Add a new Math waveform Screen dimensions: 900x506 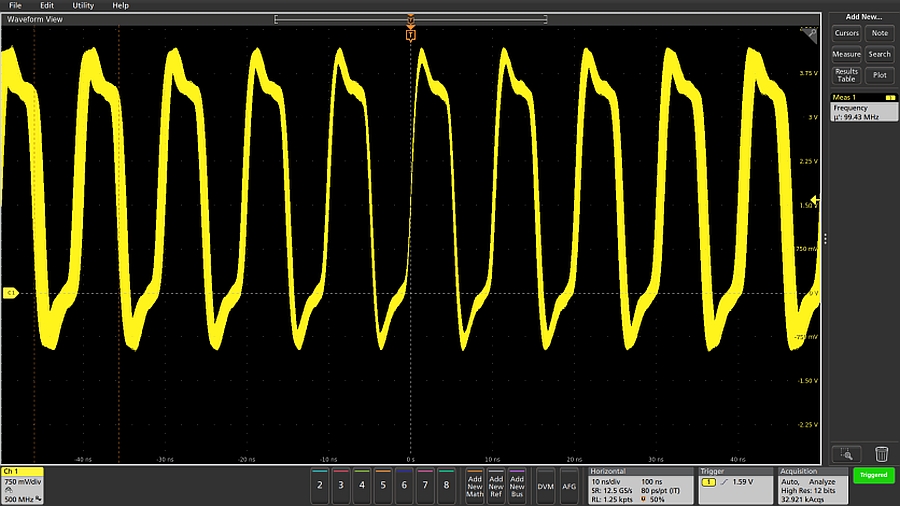[x=475, y=484]
